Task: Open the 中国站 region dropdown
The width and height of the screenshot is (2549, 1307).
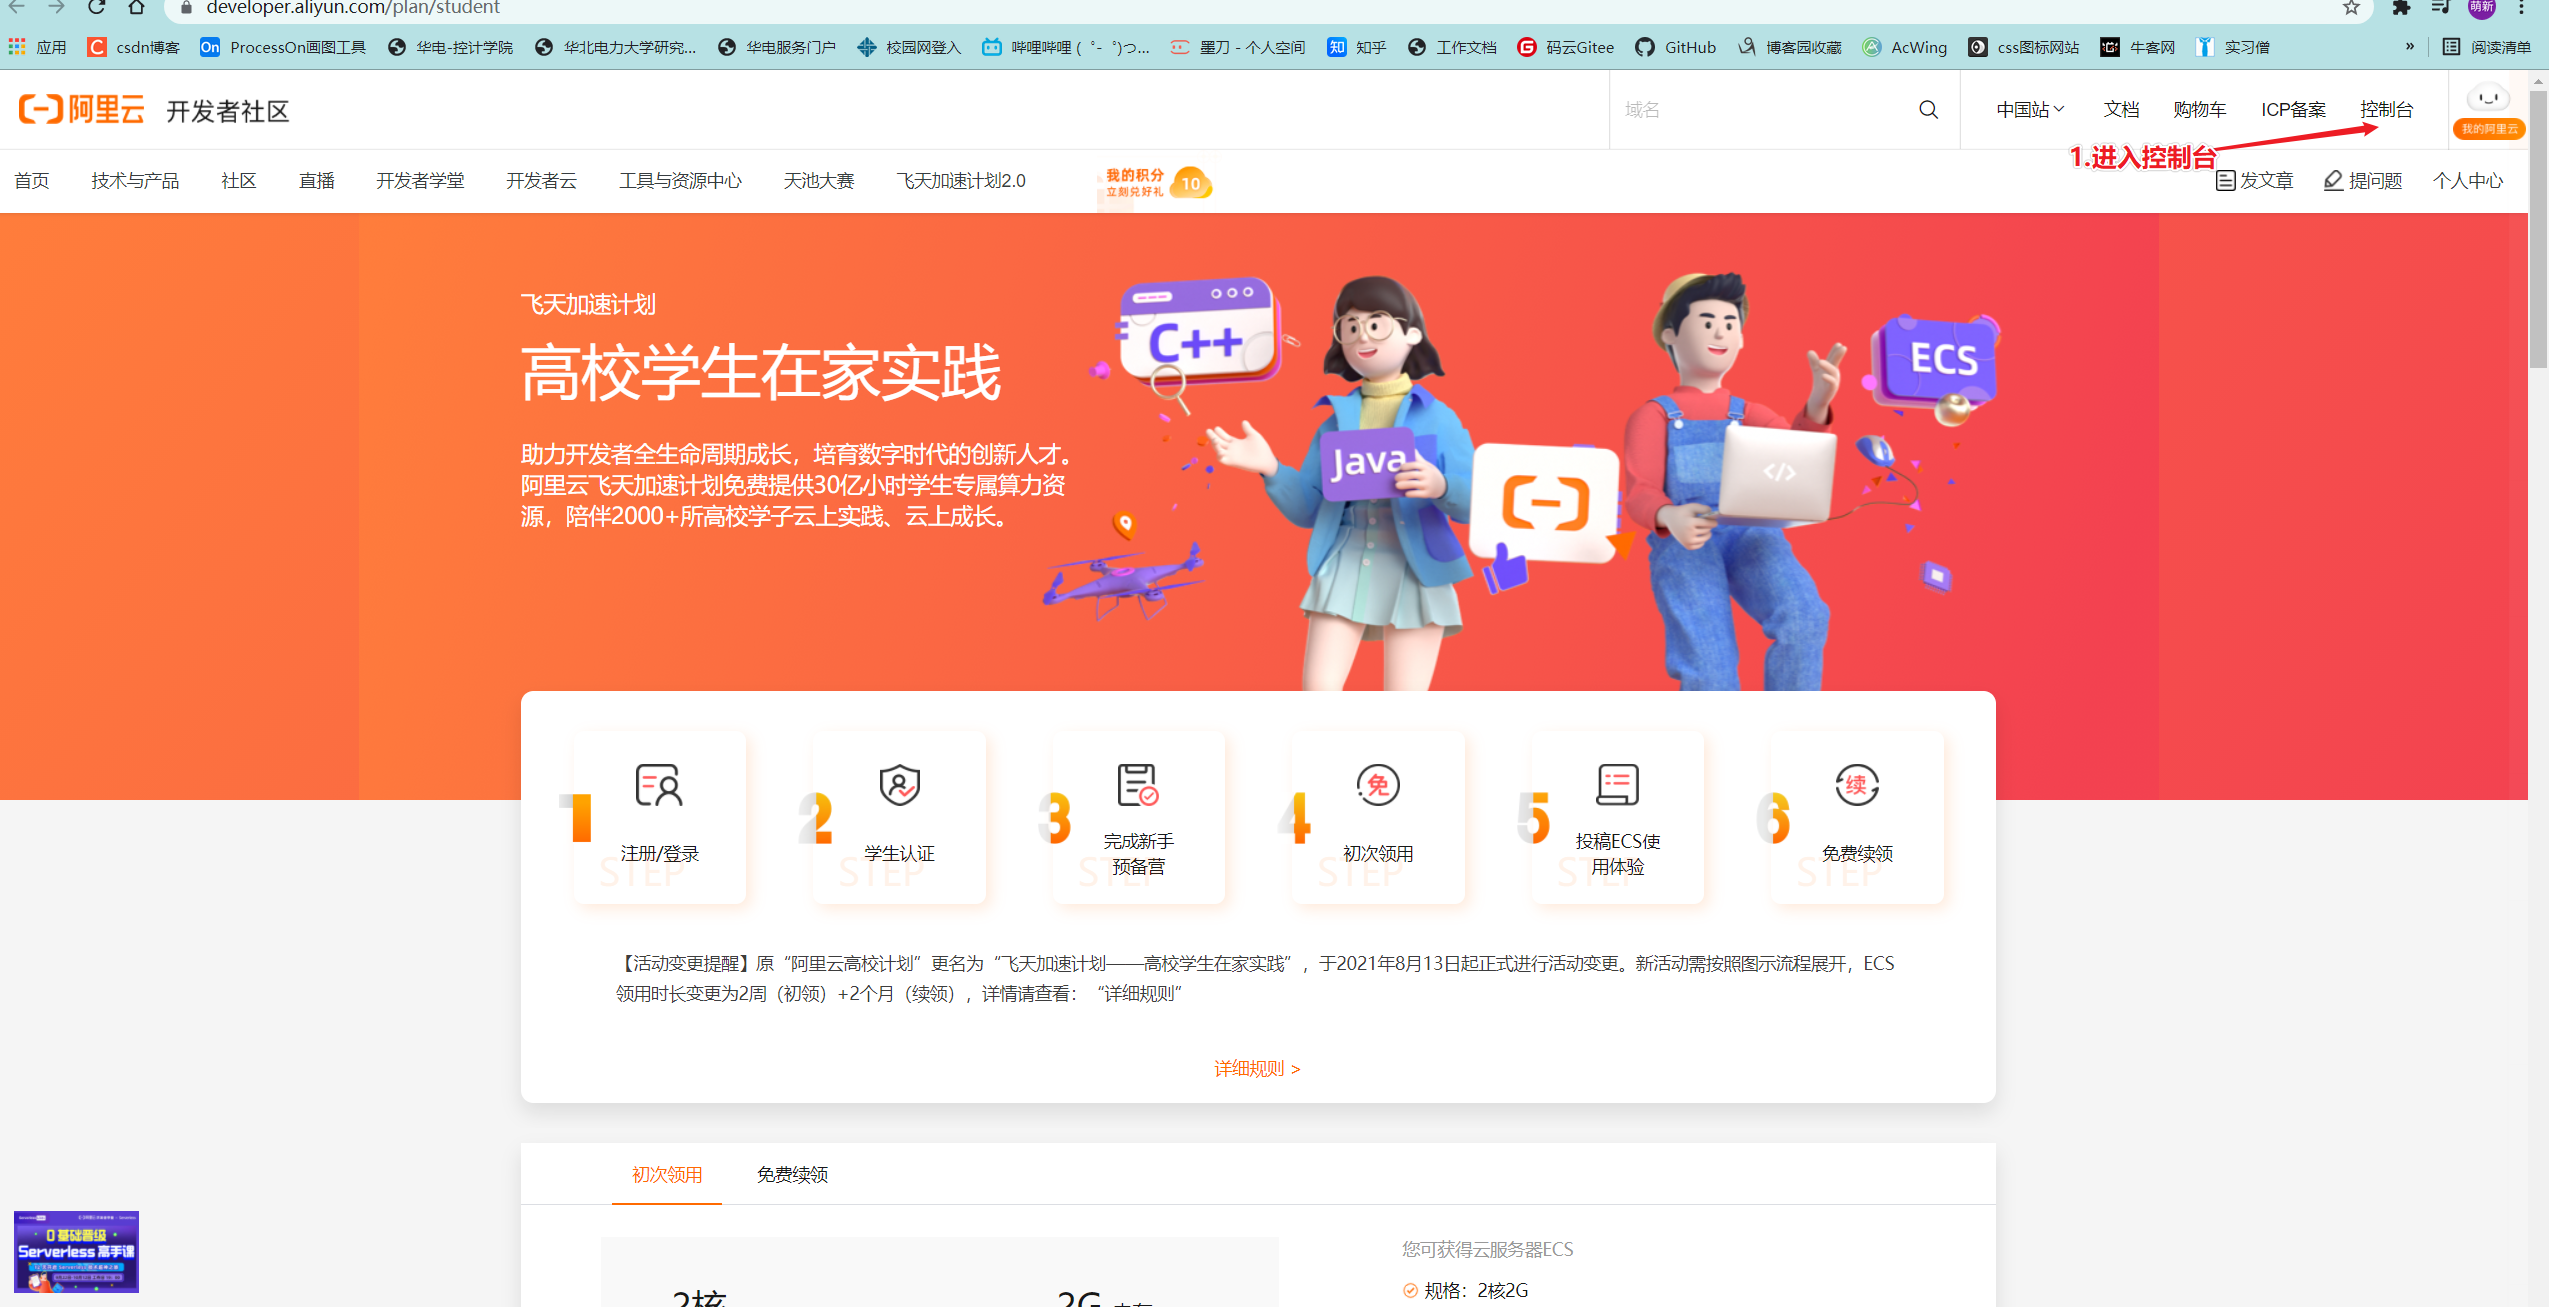Action: pos(2029,109)
